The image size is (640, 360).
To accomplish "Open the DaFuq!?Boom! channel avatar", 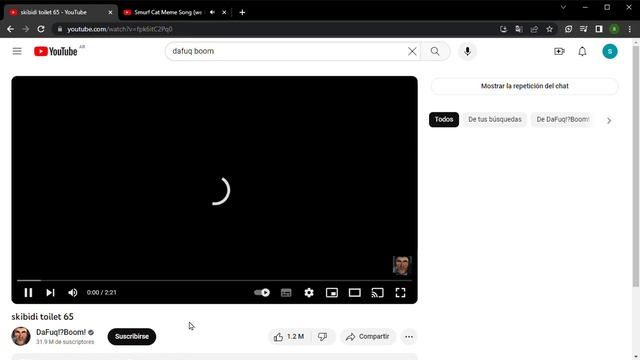I will tap(21, 336).
